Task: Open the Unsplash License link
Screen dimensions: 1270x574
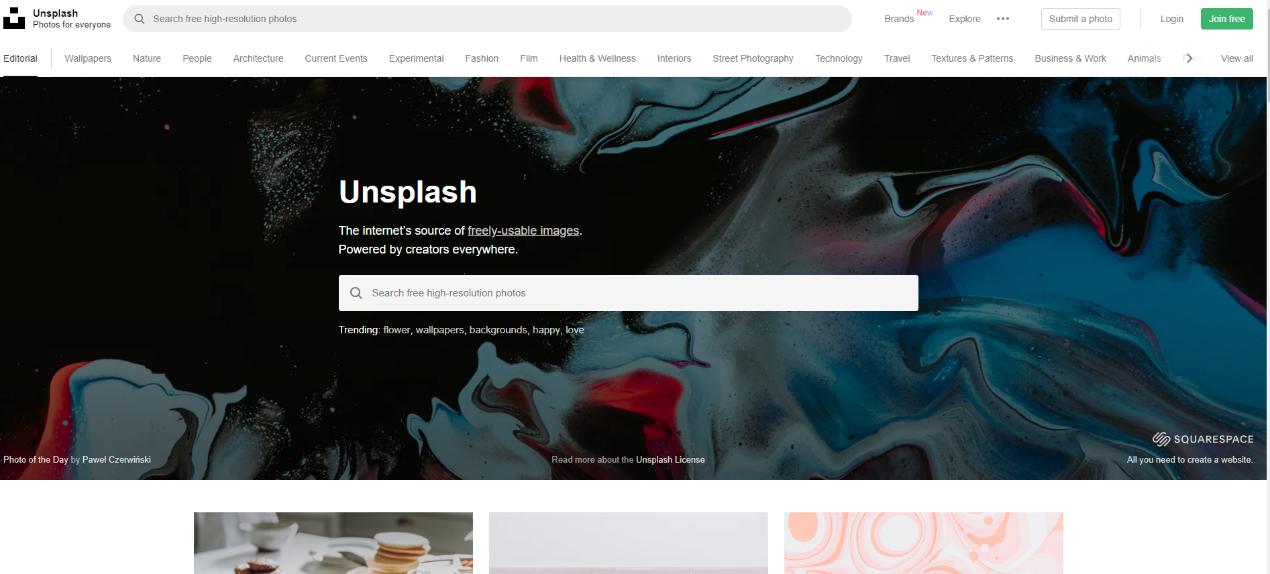Action: [670, 460]
